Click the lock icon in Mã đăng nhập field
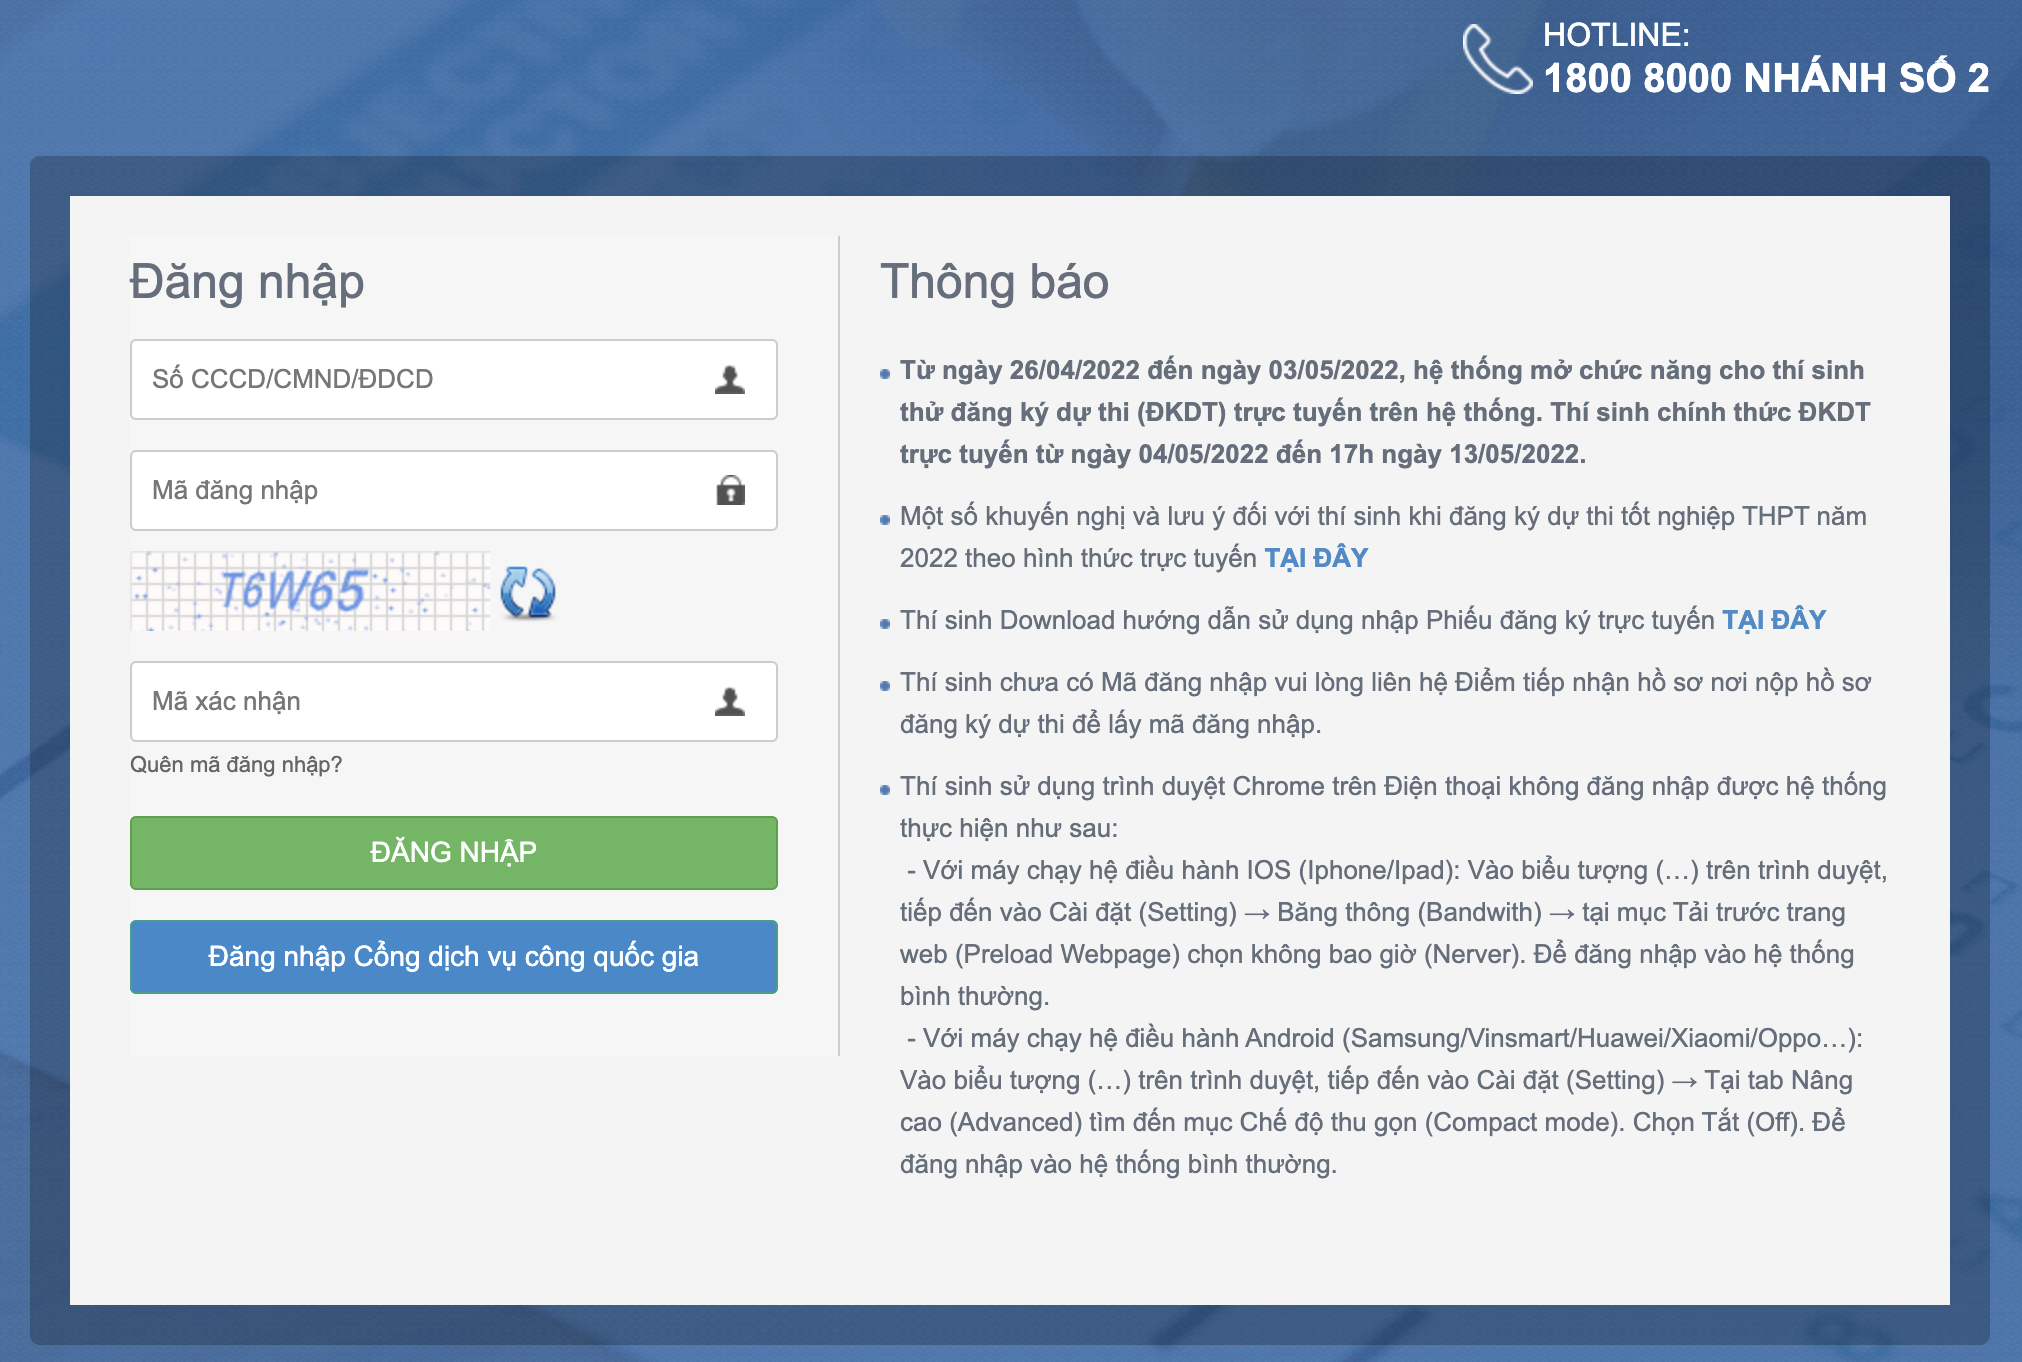2022x1362 pixels. pos(730,490)
